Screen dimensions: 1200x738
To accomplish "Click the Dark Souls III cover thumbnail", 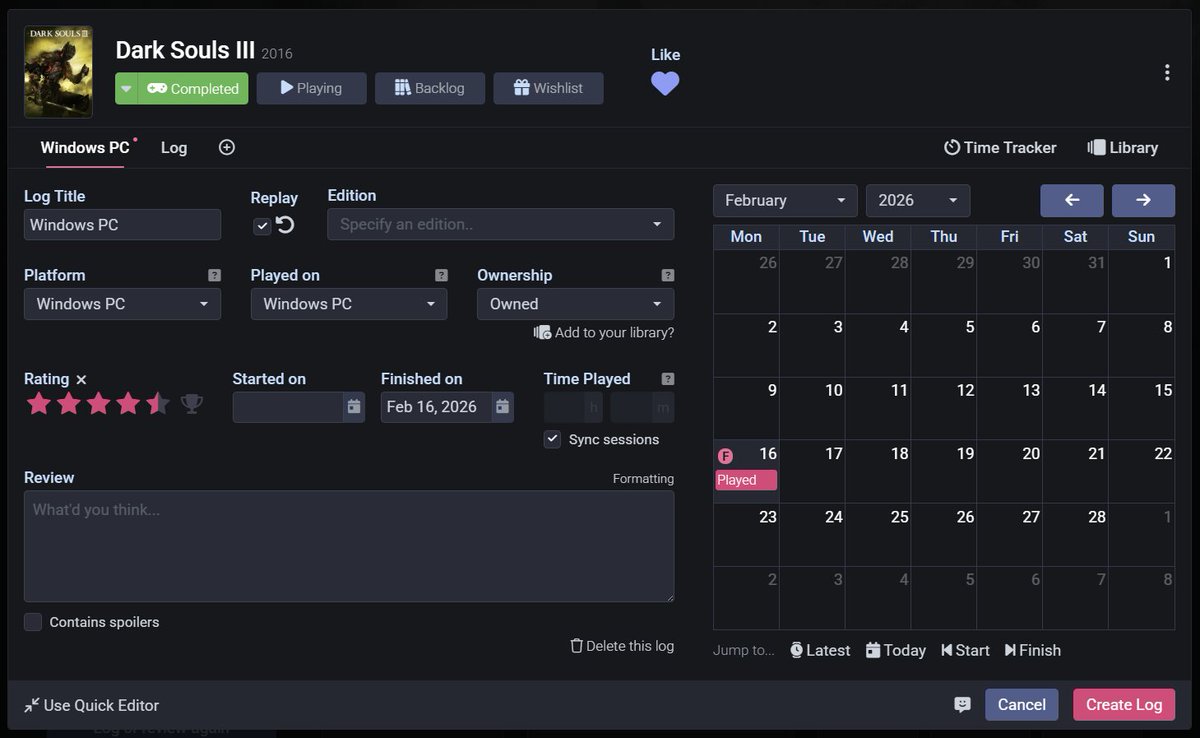I will (x=58, y=72).
